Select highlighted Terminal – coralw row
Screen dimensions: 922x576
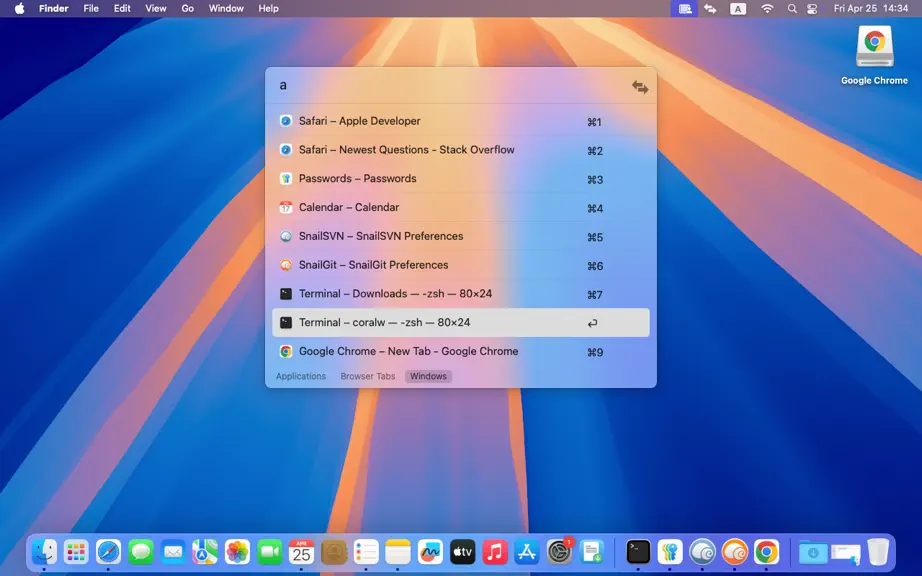[461, 323]
